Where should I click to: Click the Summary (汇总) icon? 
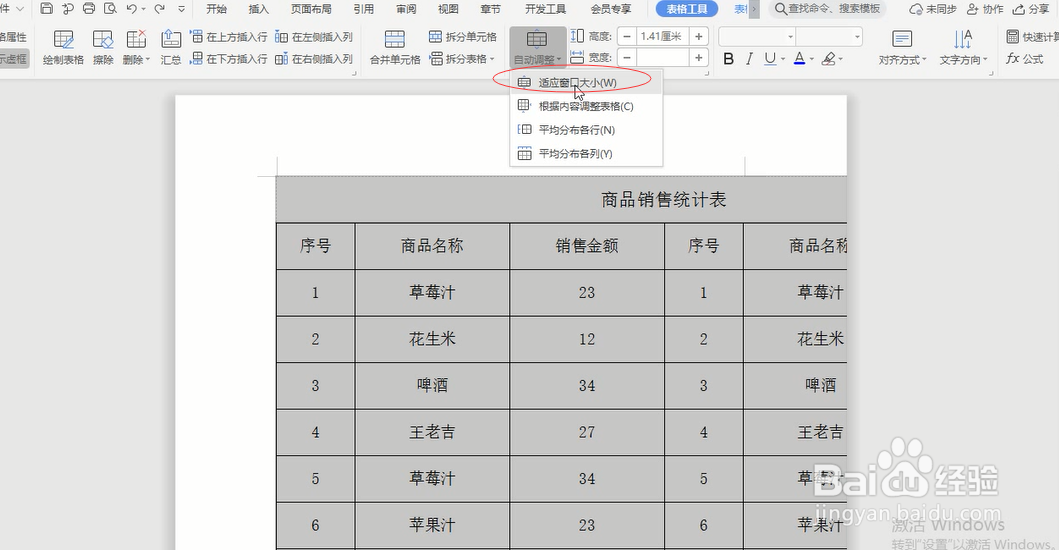coord(171,47)
